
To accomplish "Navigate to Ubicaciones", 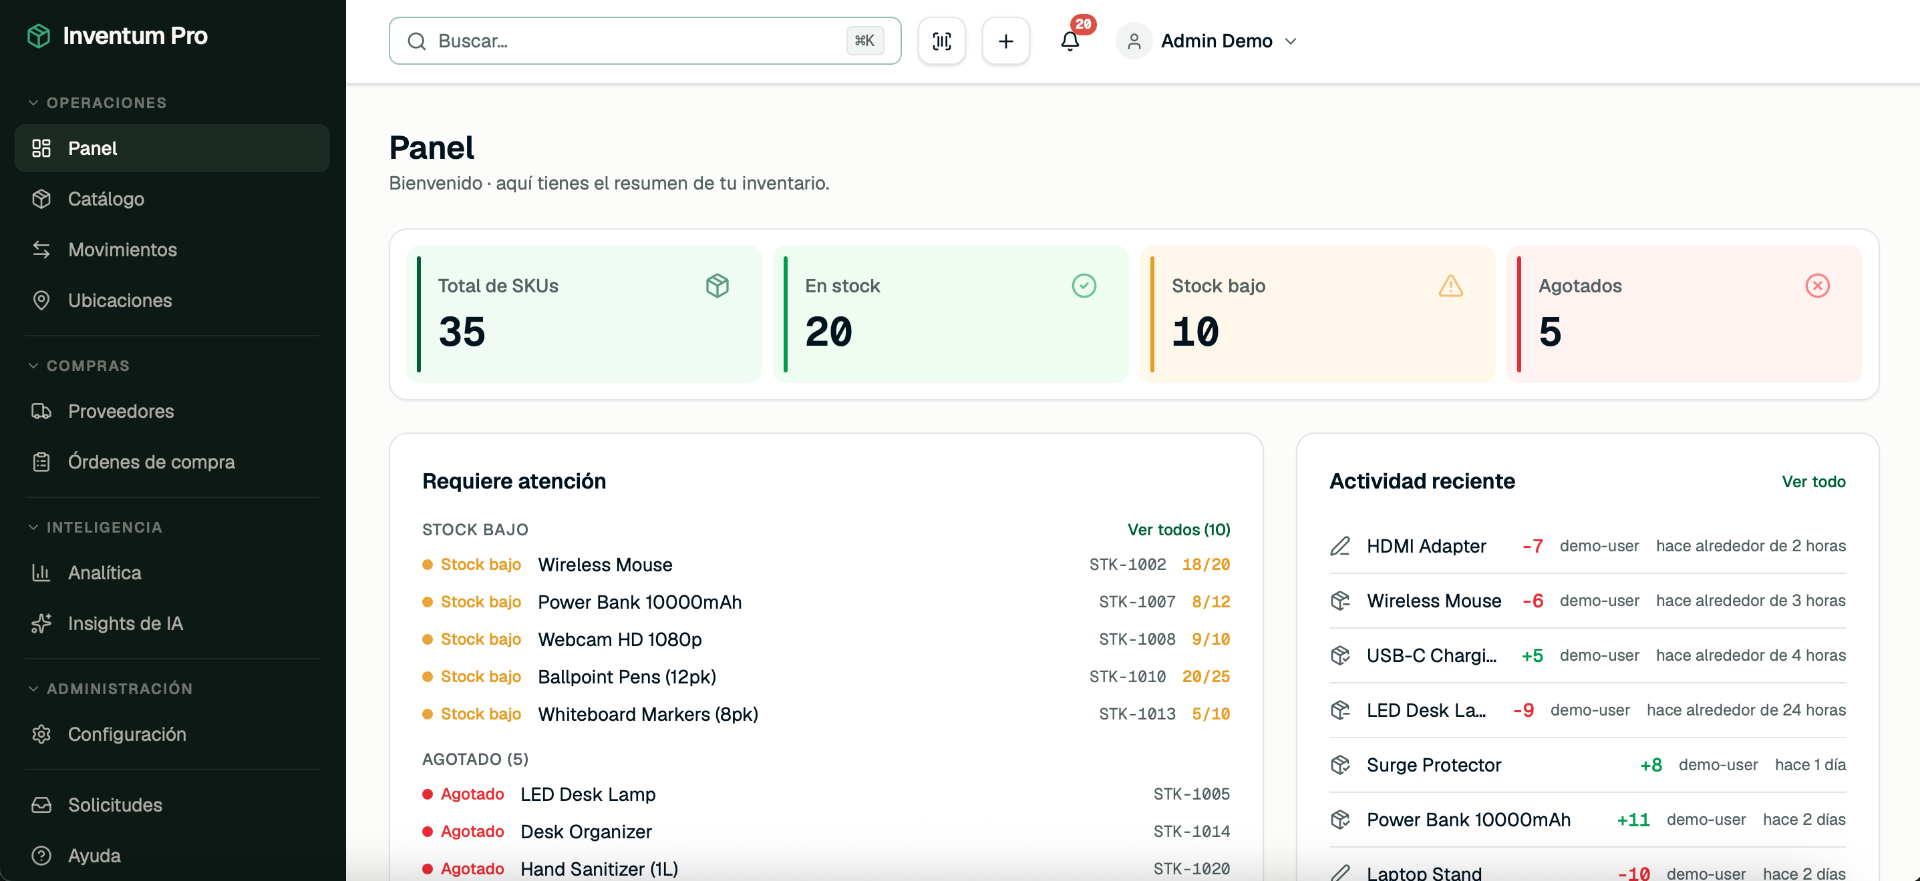I will coord(172,300).
